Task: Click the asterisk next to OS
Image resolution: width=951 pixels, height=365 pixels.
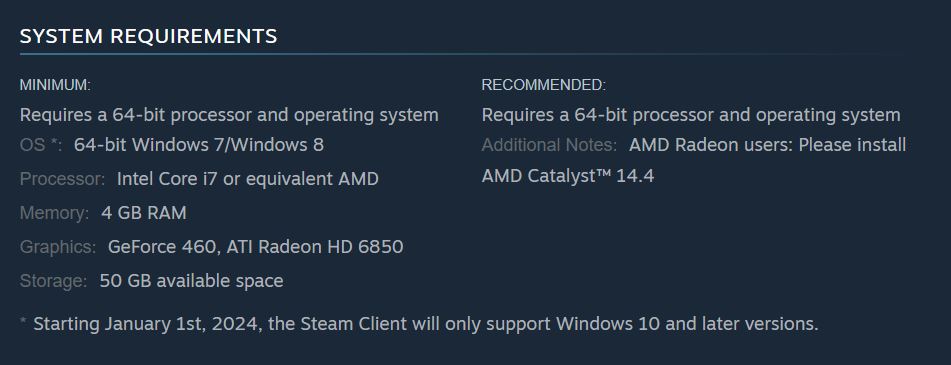Action: coord(56,144)
